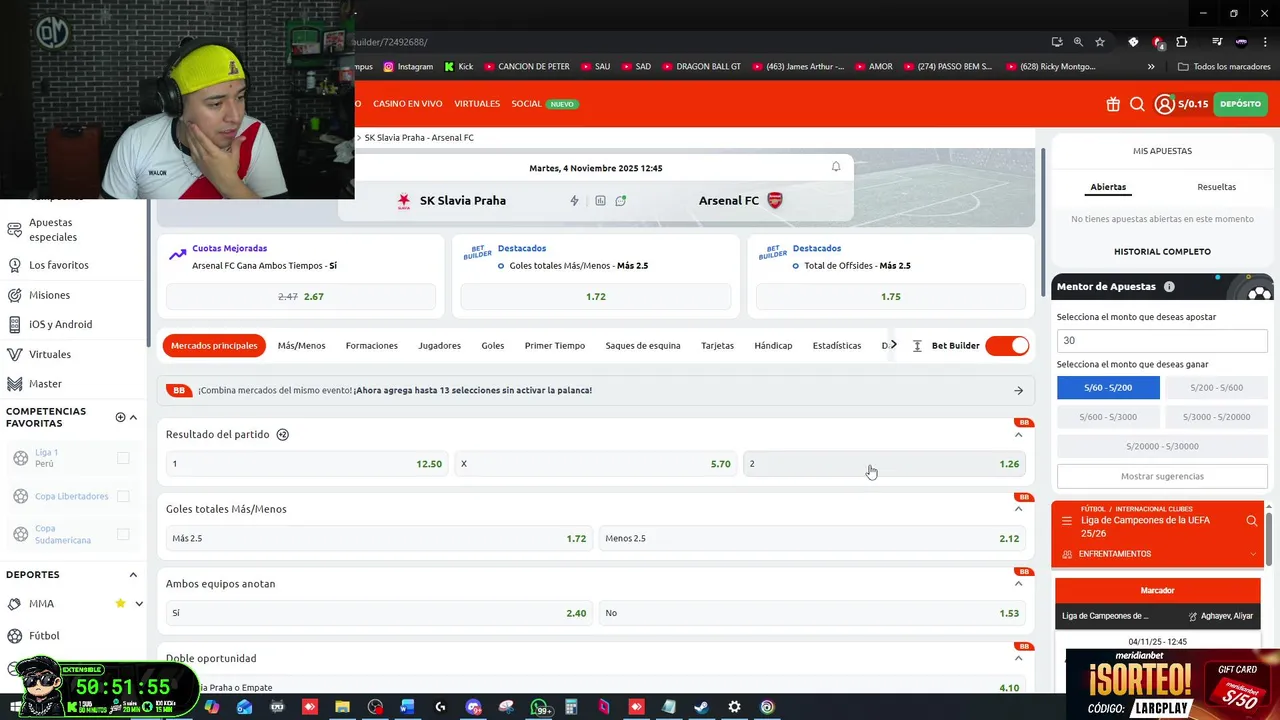Screen dimensions: 1280x720
Task: Open the Bet Builder combine markets banner
Action: [x=596, y=391]
